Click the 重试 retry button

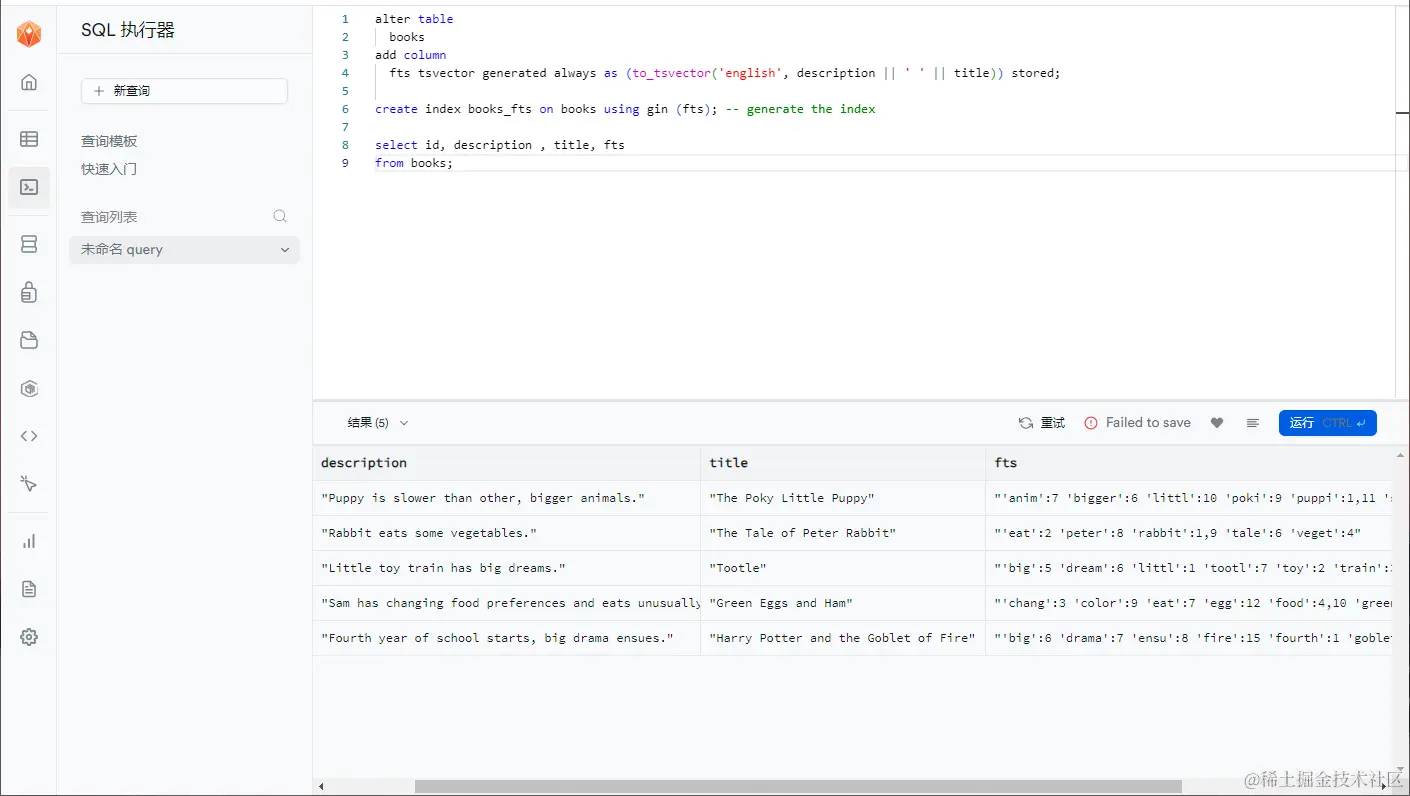coord(1041,423)
